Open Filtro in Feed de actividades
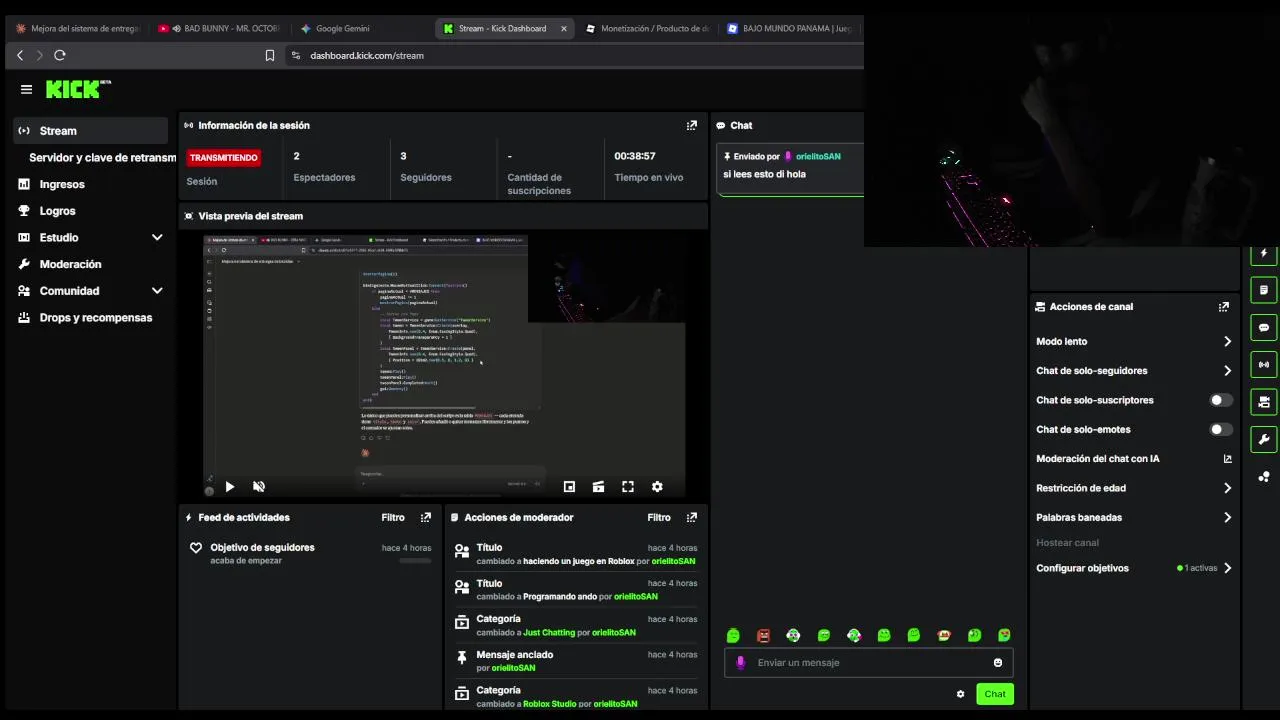 point(393,517)
